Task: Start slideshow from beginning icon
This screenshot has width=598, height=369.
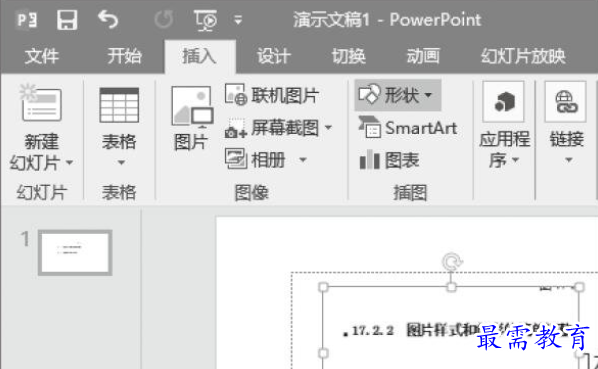Action: pos(206,20)
